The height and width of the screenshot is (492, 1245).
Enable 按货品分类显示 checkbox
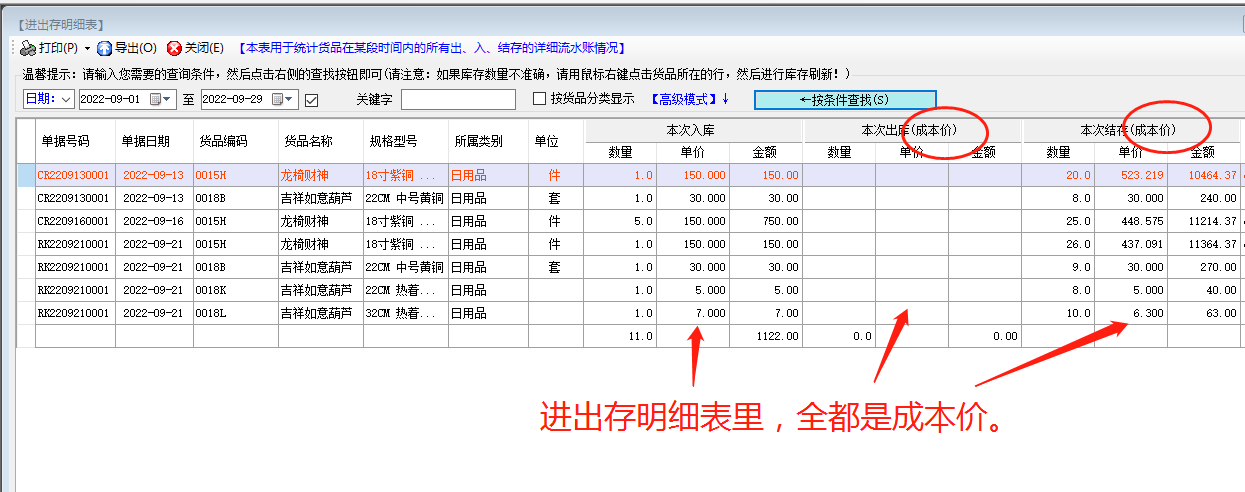click(x=540, y=99)
